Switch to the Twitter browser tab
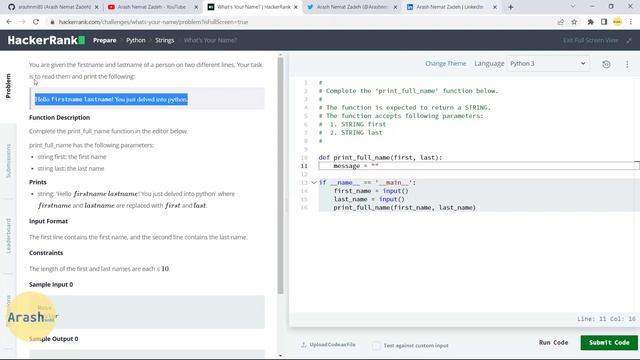The image size is (640, 360). click(x=351, y=7)
